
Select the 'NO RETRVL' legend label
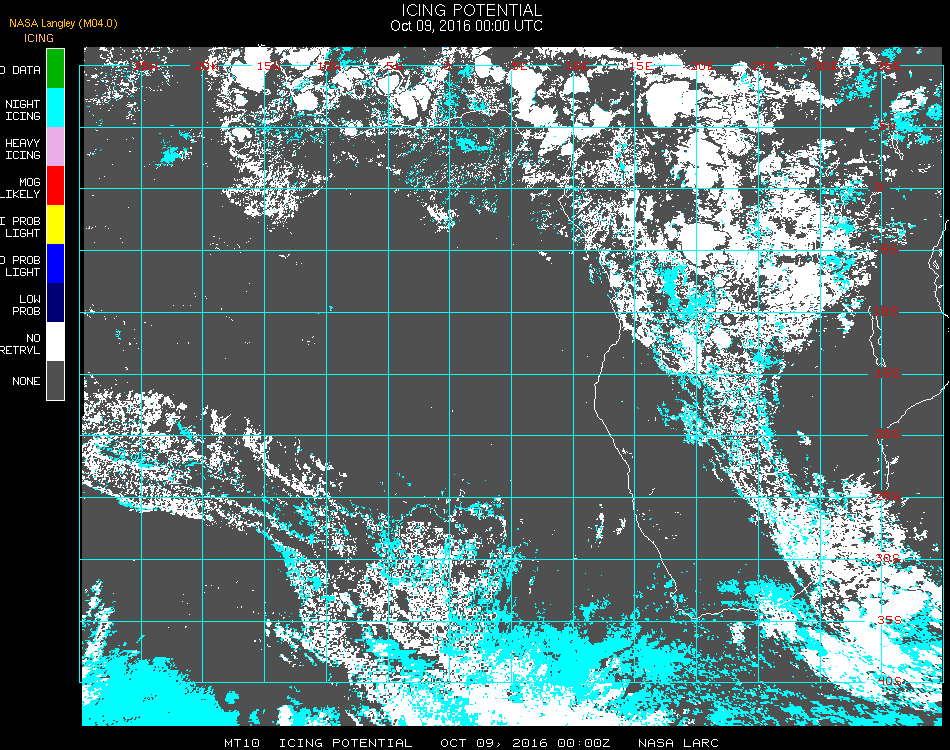(x=21, y=344)
